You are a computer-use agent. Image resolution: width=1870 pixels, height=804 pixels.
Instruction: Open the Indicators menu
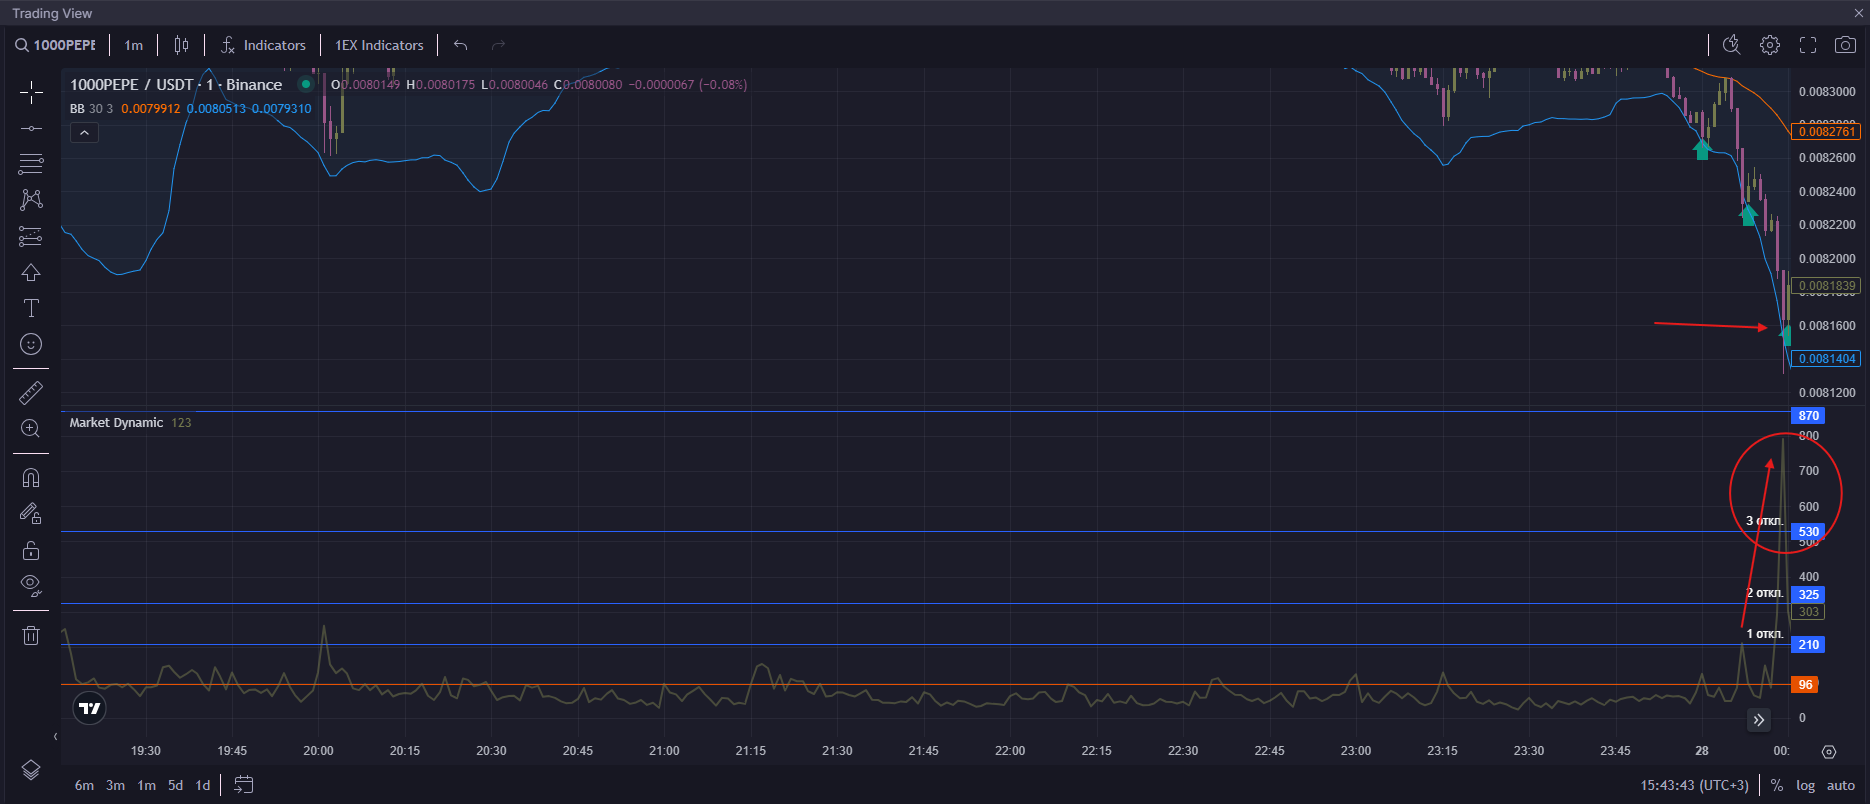tap(263, 45)
